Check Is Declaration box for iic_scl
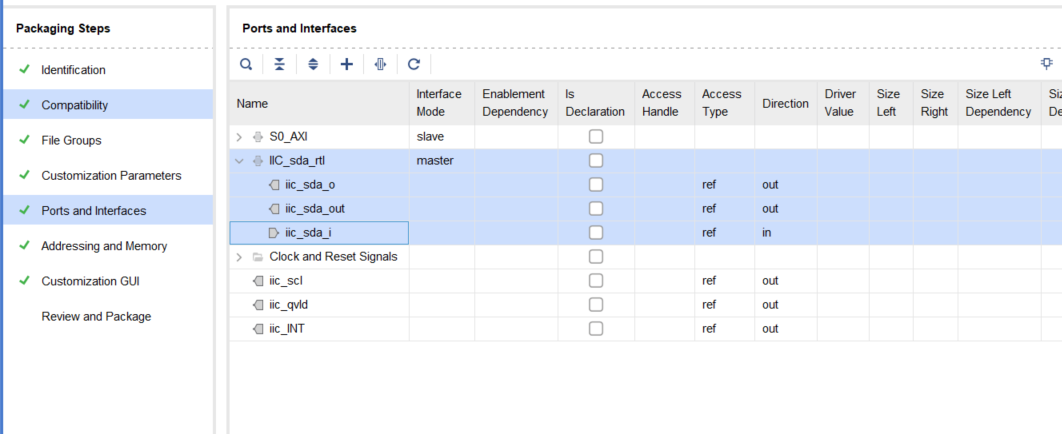 point(596,281)
